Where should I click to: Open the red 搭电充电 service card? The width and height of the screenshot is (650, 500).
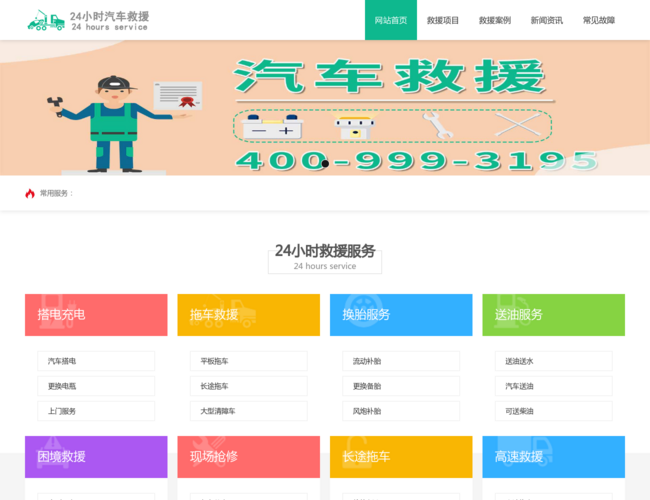(x=96, y=315)
